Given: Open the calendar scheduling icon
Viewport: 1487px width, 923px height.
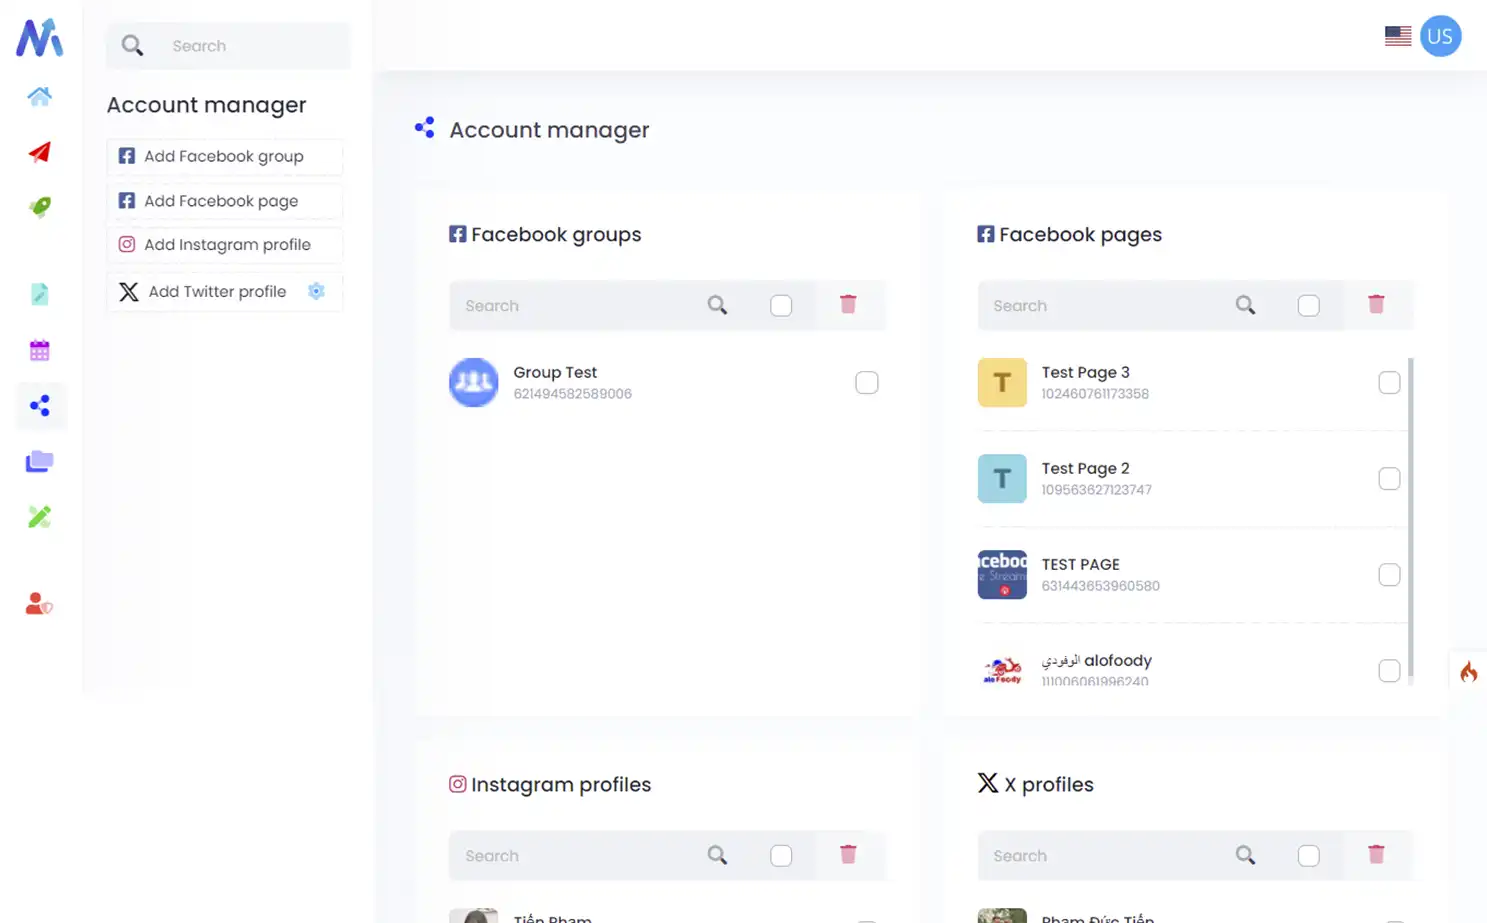Looking at the screenshot, I should (39, 349).
